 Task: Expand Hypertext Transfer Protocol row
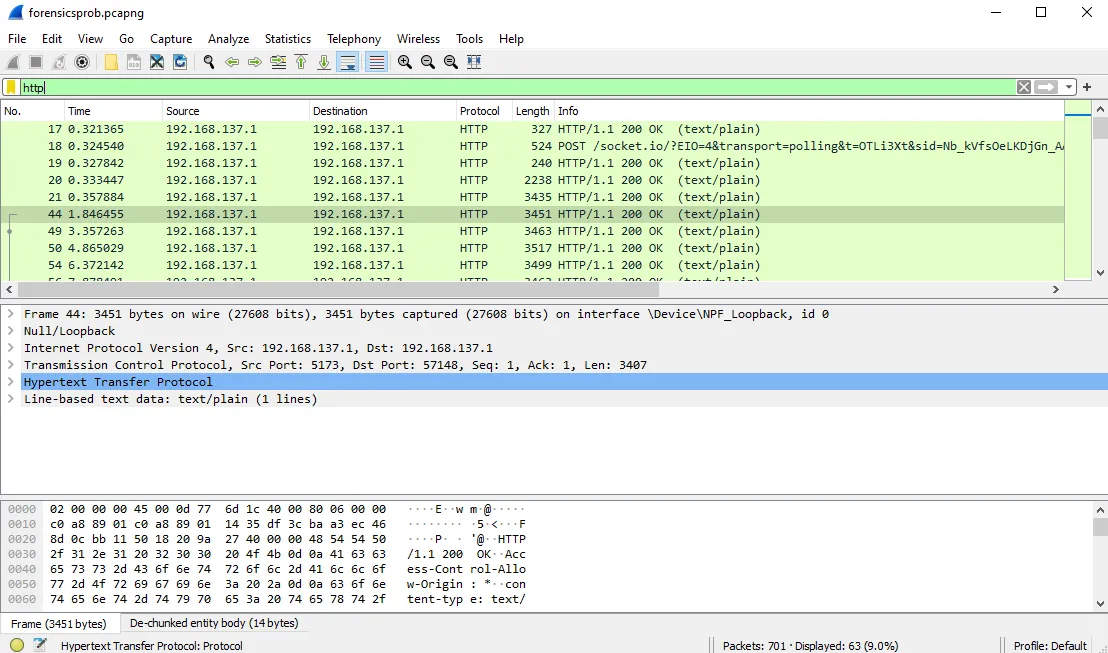[11, 382]
